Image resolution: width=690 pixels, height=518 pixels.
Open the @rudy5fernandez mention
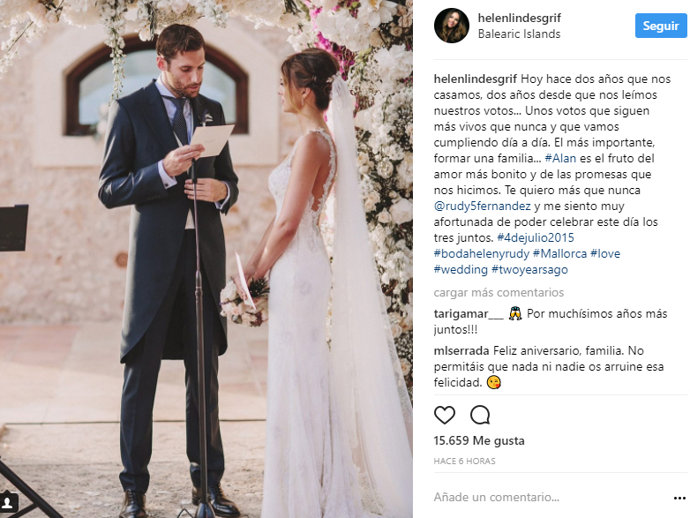point(482,206)
